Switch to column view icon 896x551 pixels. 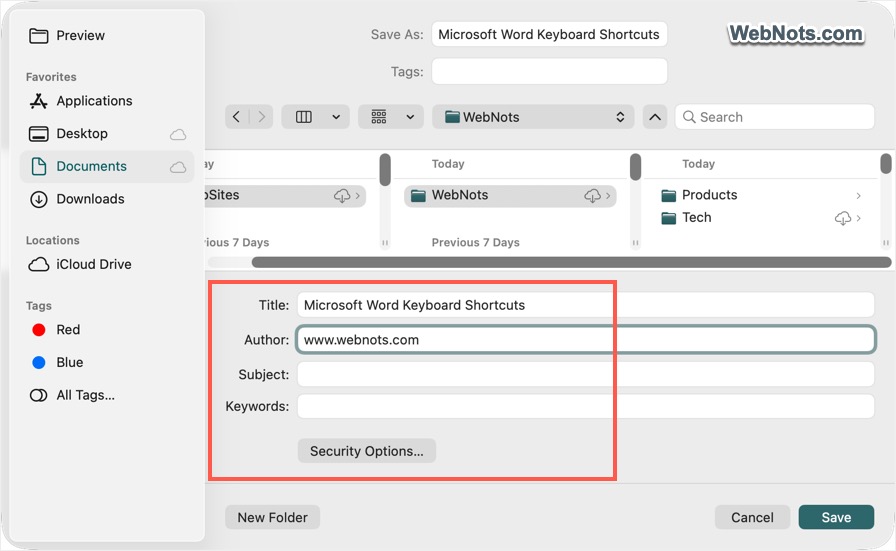tap(303, 117)
